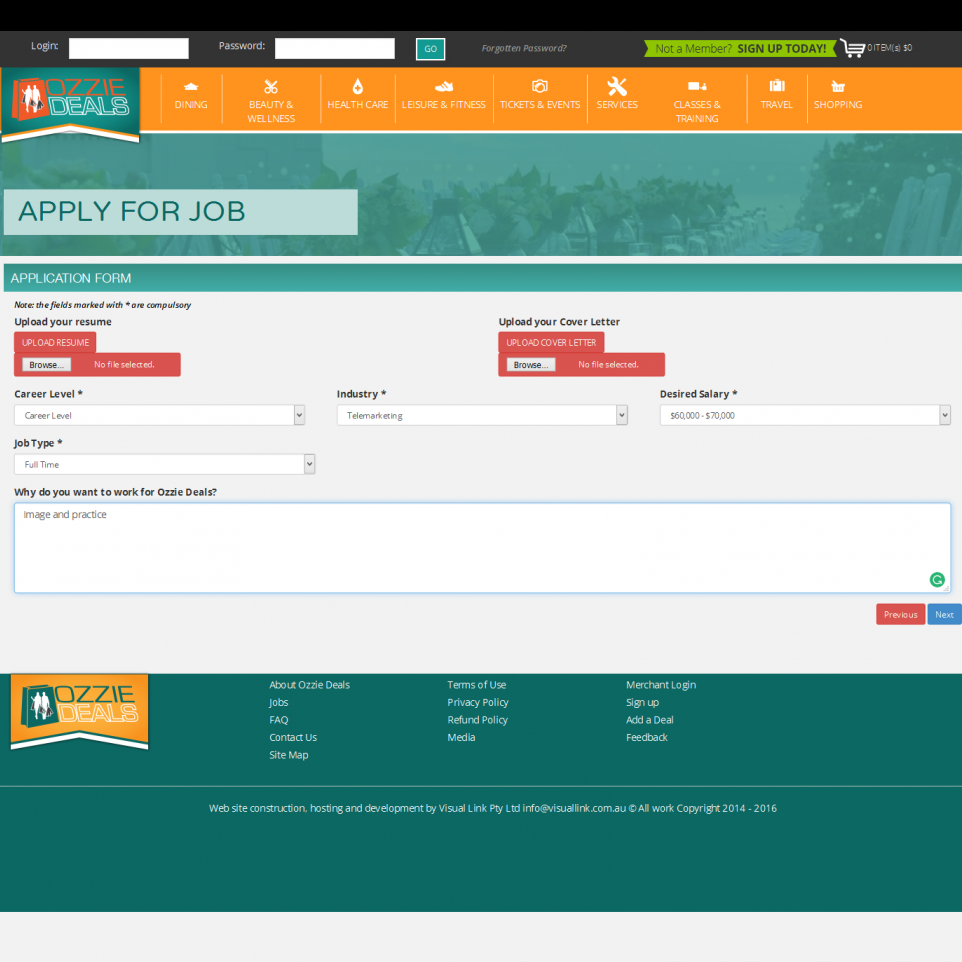Screen dimensions: 962x962
Task: Open the Merchant Login link
Action: [x=661, y=685]
